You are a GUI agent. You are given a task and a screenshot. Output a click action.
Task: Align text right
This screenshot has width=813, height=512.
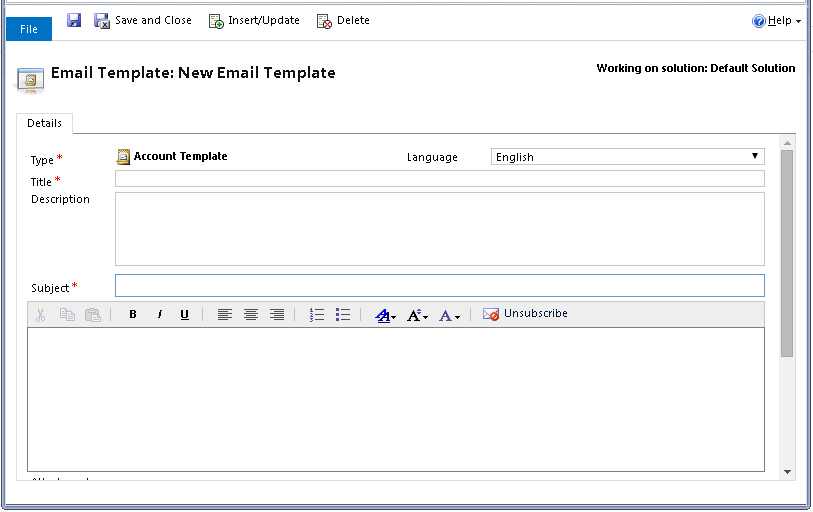coord(277,314)
